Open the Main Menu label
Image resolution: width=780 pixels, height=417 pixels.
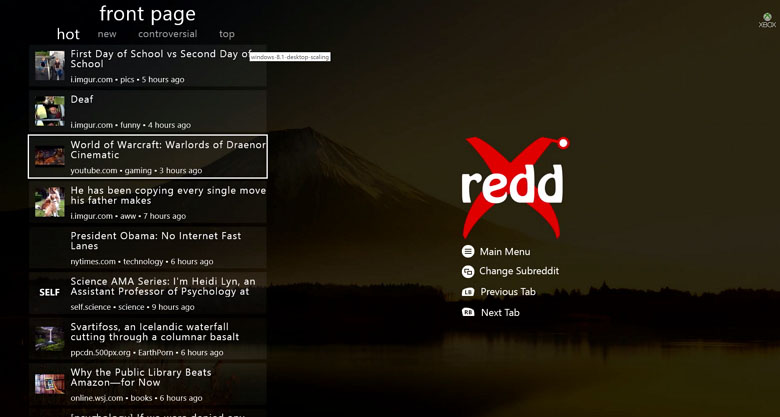coord(505,252)
